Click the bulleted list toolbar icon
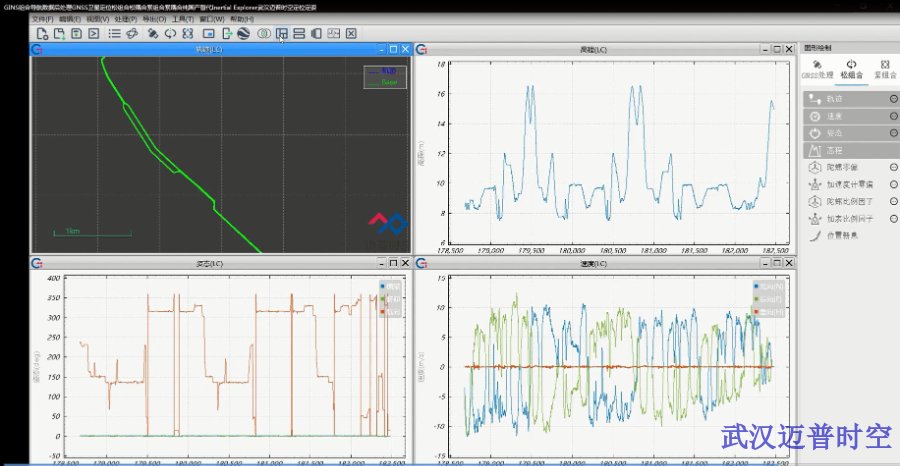The width and height of the screenshot is (900, 466). (114, 33)
